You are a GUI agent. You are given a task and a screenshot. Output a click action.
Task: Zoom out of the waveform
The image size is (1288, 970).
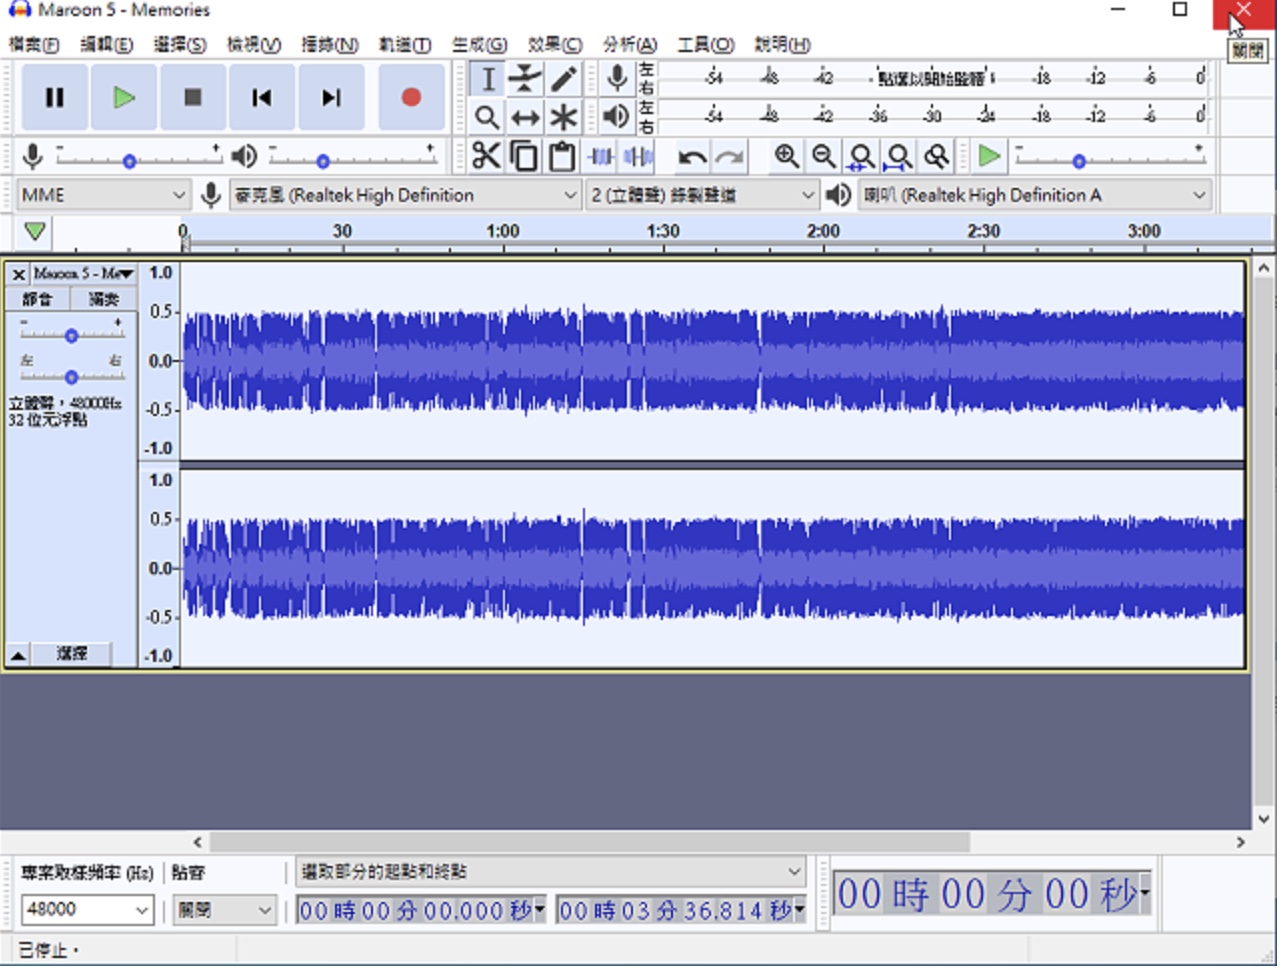[824, 157]
